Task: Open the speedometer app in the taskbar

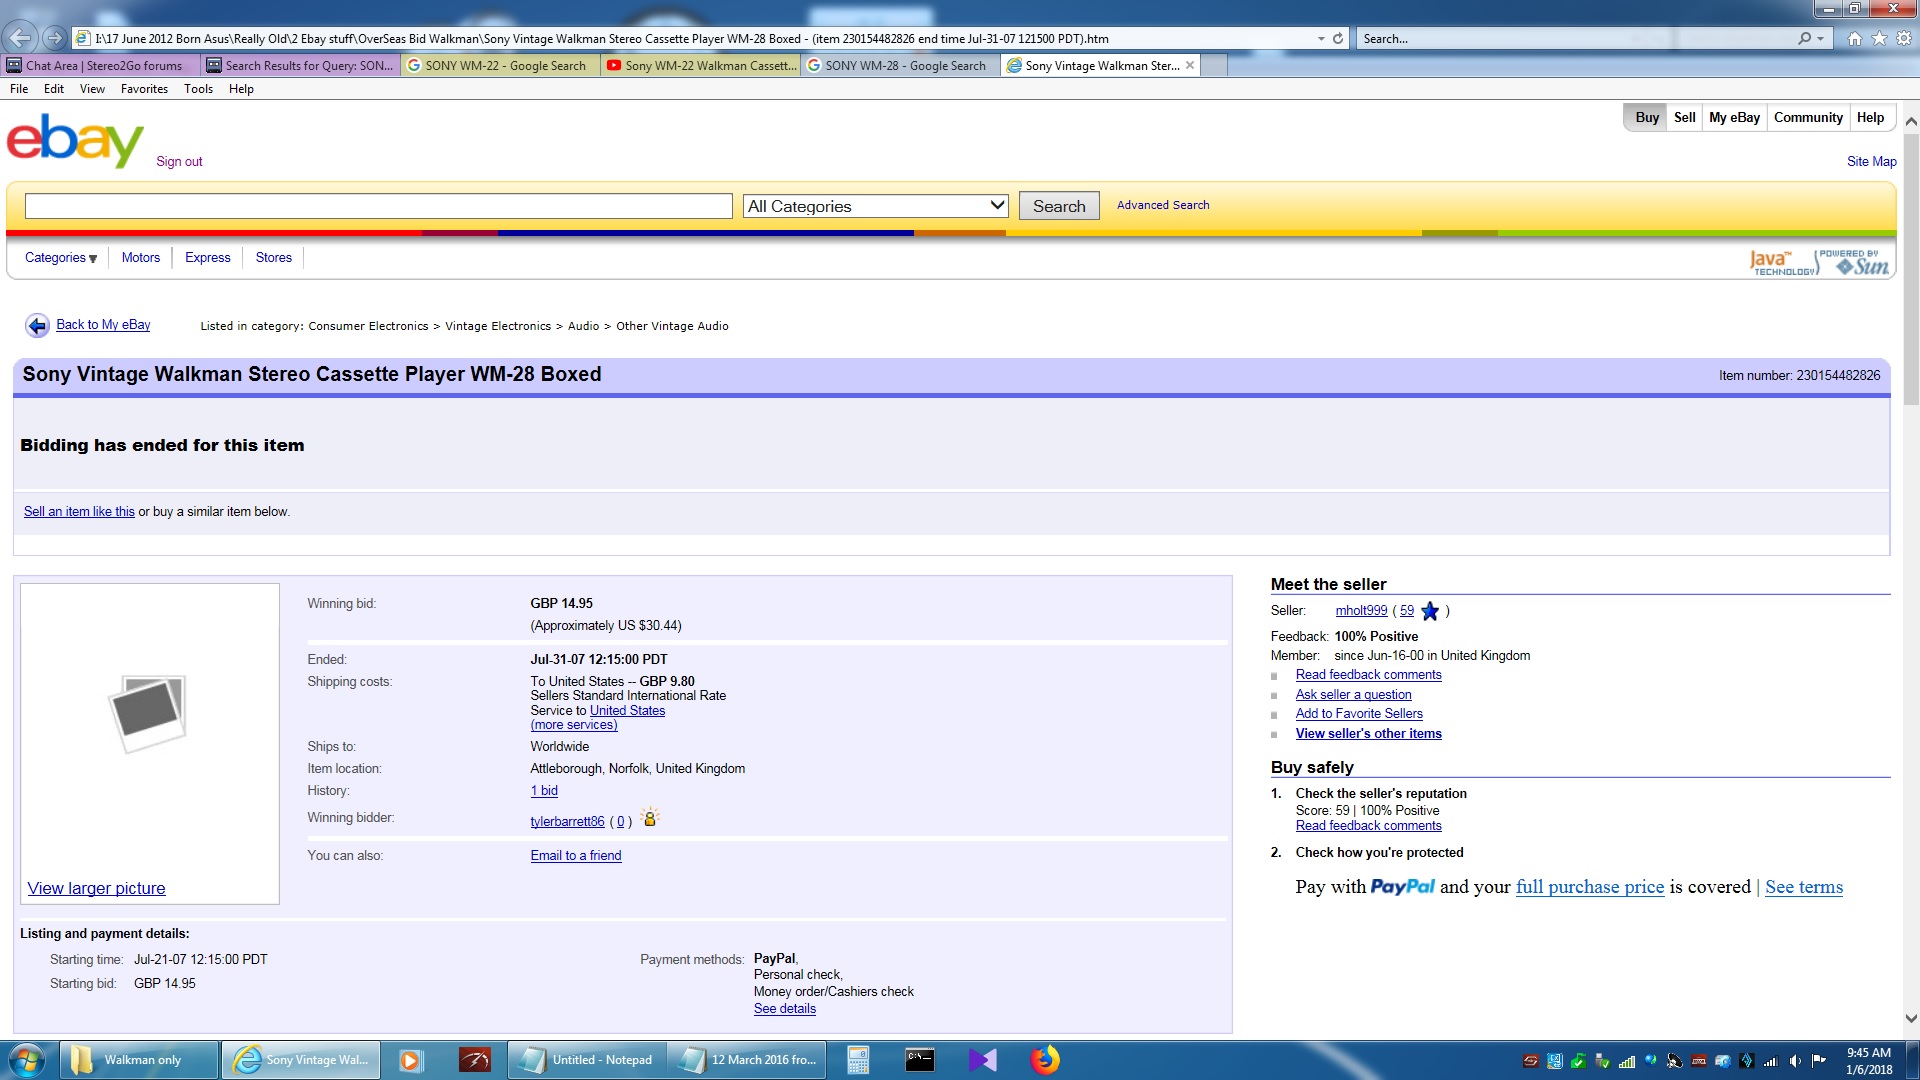Action: point(474,1060)
